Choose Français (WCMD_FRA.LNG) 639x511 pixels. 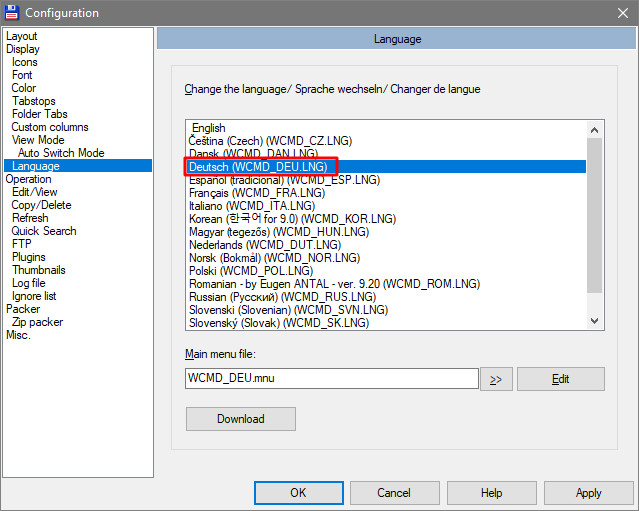pyautogui.click(x=386, y=193)
